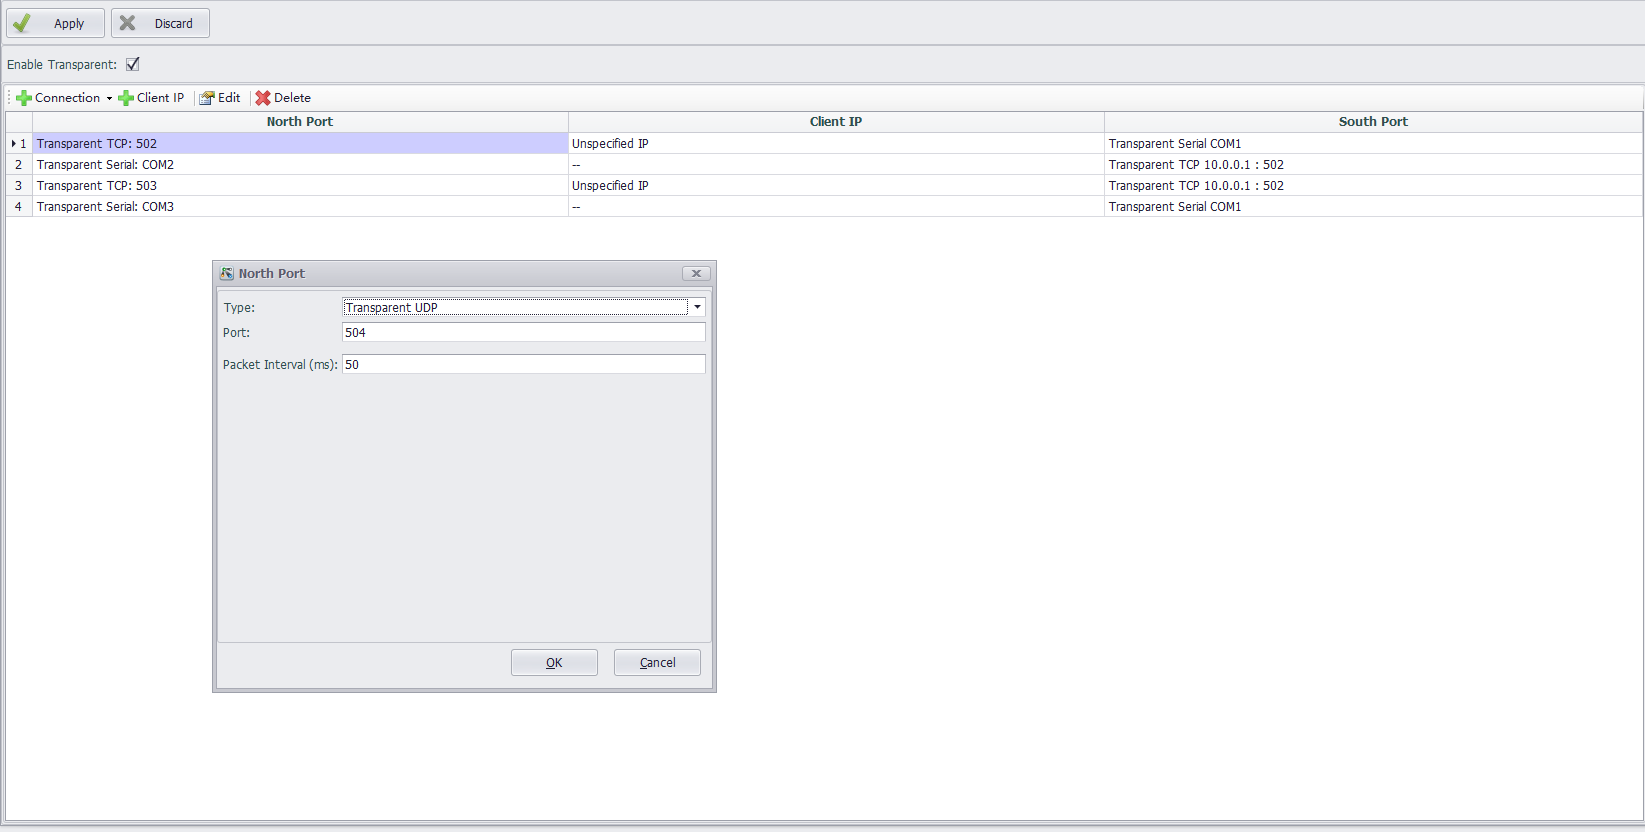
Task: Click the North Port dialog title icon
Action: point(227,274)
